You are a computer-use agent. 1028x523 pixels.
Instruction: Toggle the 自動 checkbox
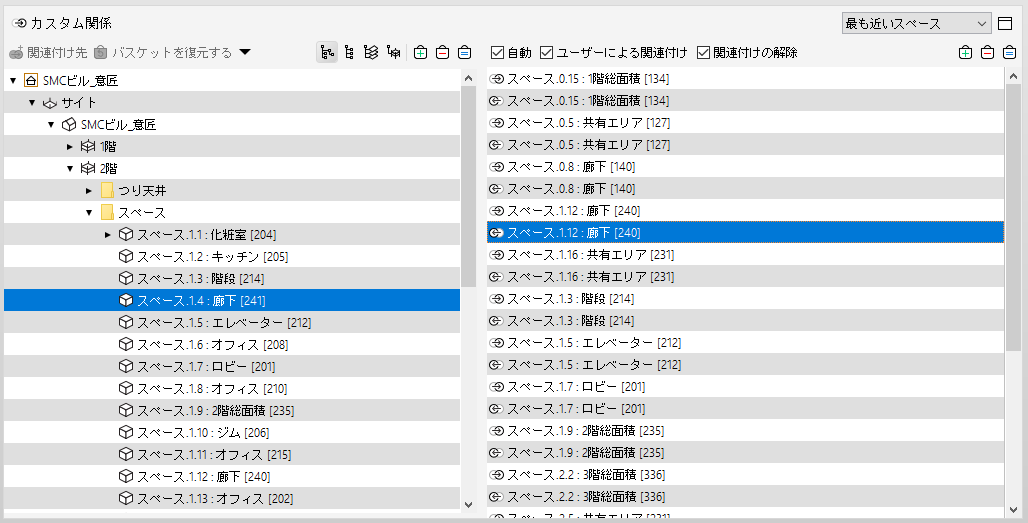point(498,52)
